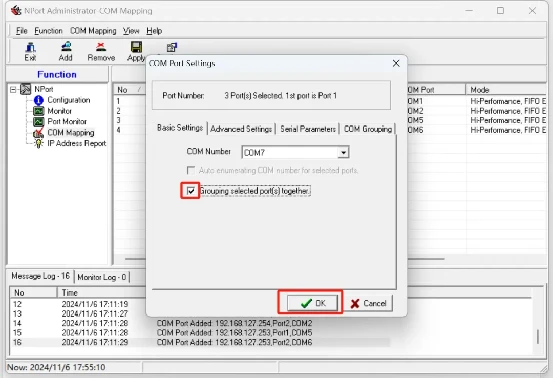Click the No column header in message log
The image size is (554, 378).
(x=34, y=293)
